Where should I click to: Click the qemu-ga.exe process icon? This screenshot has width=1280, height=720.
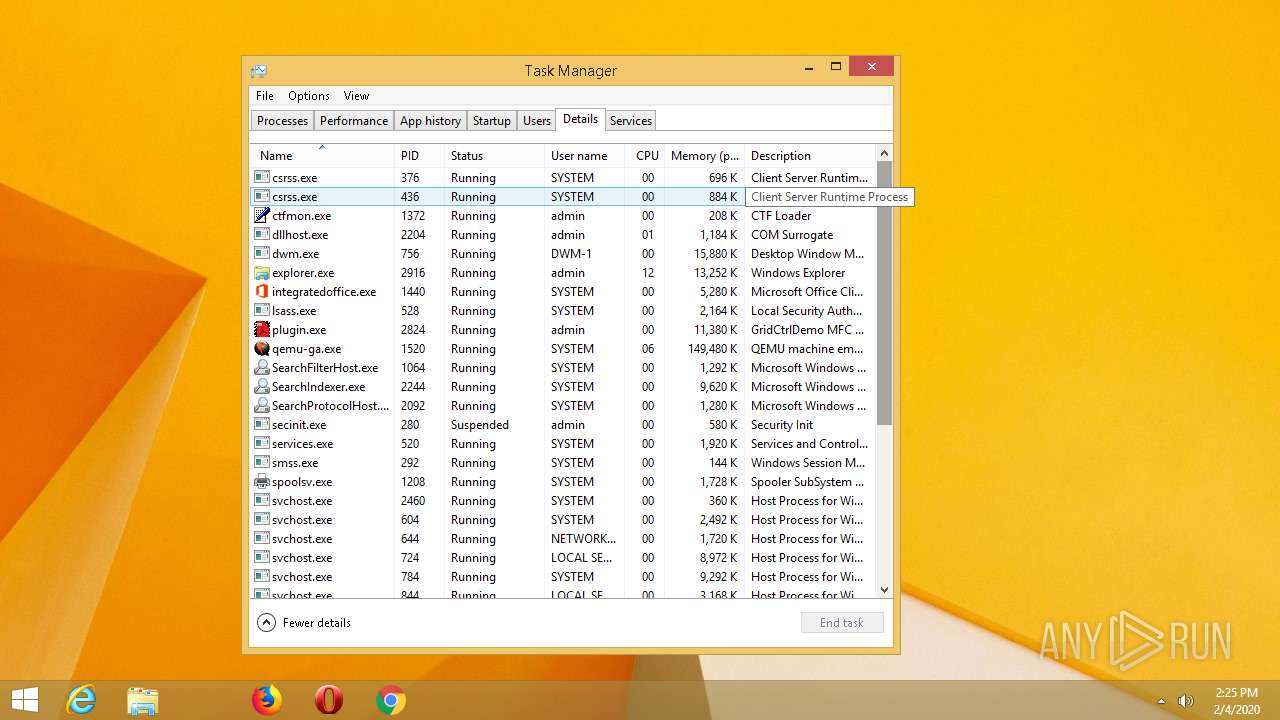pyautogui.click(x=262, y=348)
